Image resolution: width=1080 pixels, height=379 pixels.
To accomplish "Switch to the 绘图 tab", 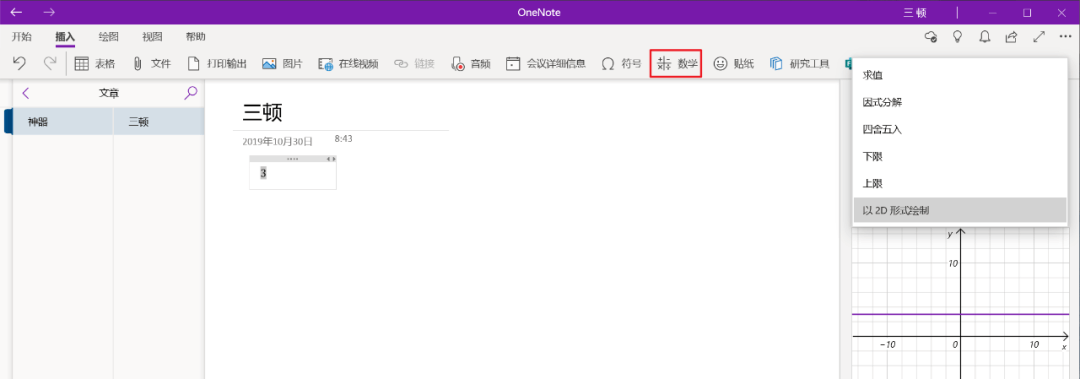I will click(x=108, y=37).
